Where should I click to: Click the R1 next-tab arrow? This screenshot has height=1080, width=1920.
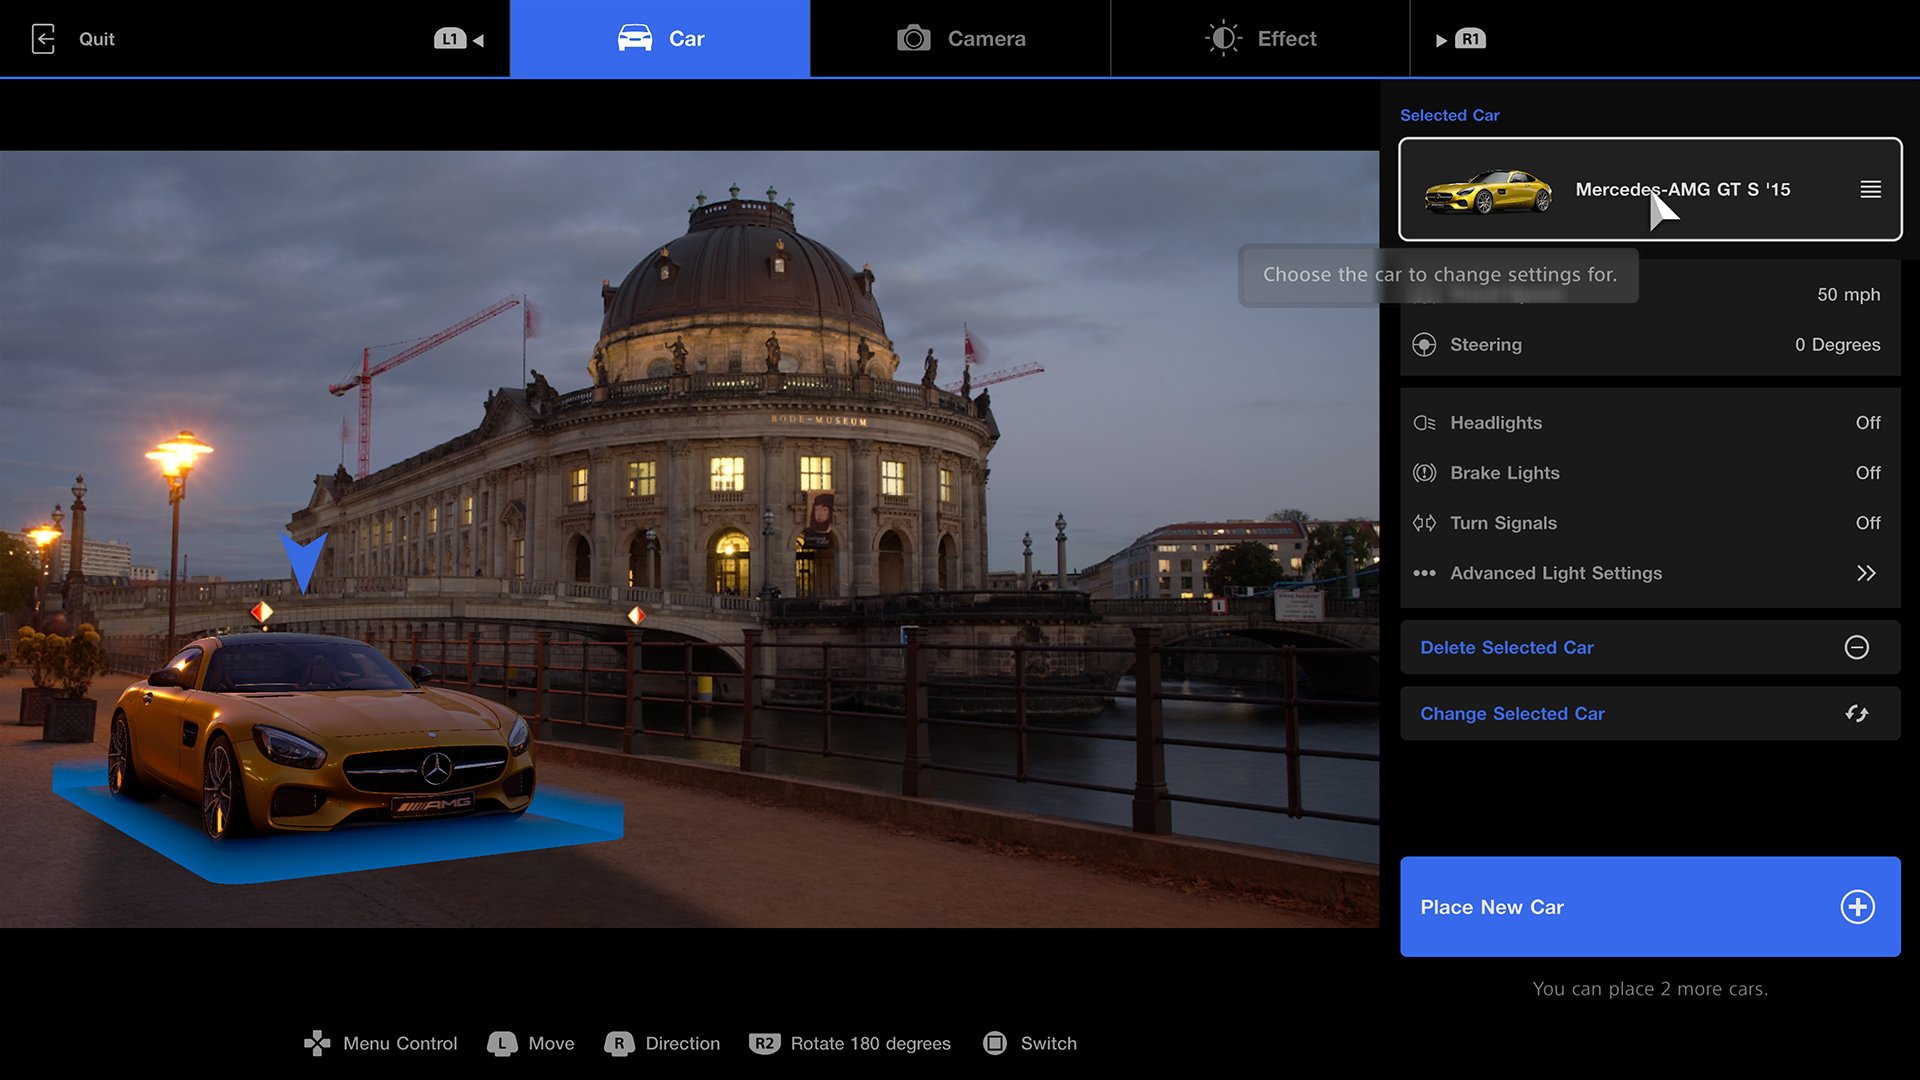pos(1441,39)
